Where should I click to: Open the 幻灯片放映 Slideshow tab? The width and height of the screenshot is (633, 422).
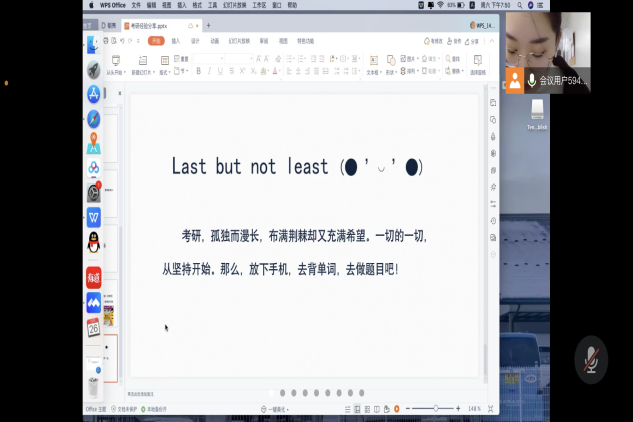239,41
